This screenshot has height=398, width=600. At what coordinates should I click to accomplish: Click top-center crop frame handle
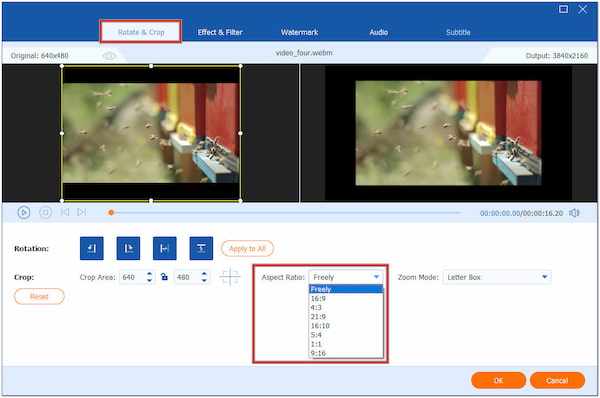151,66
